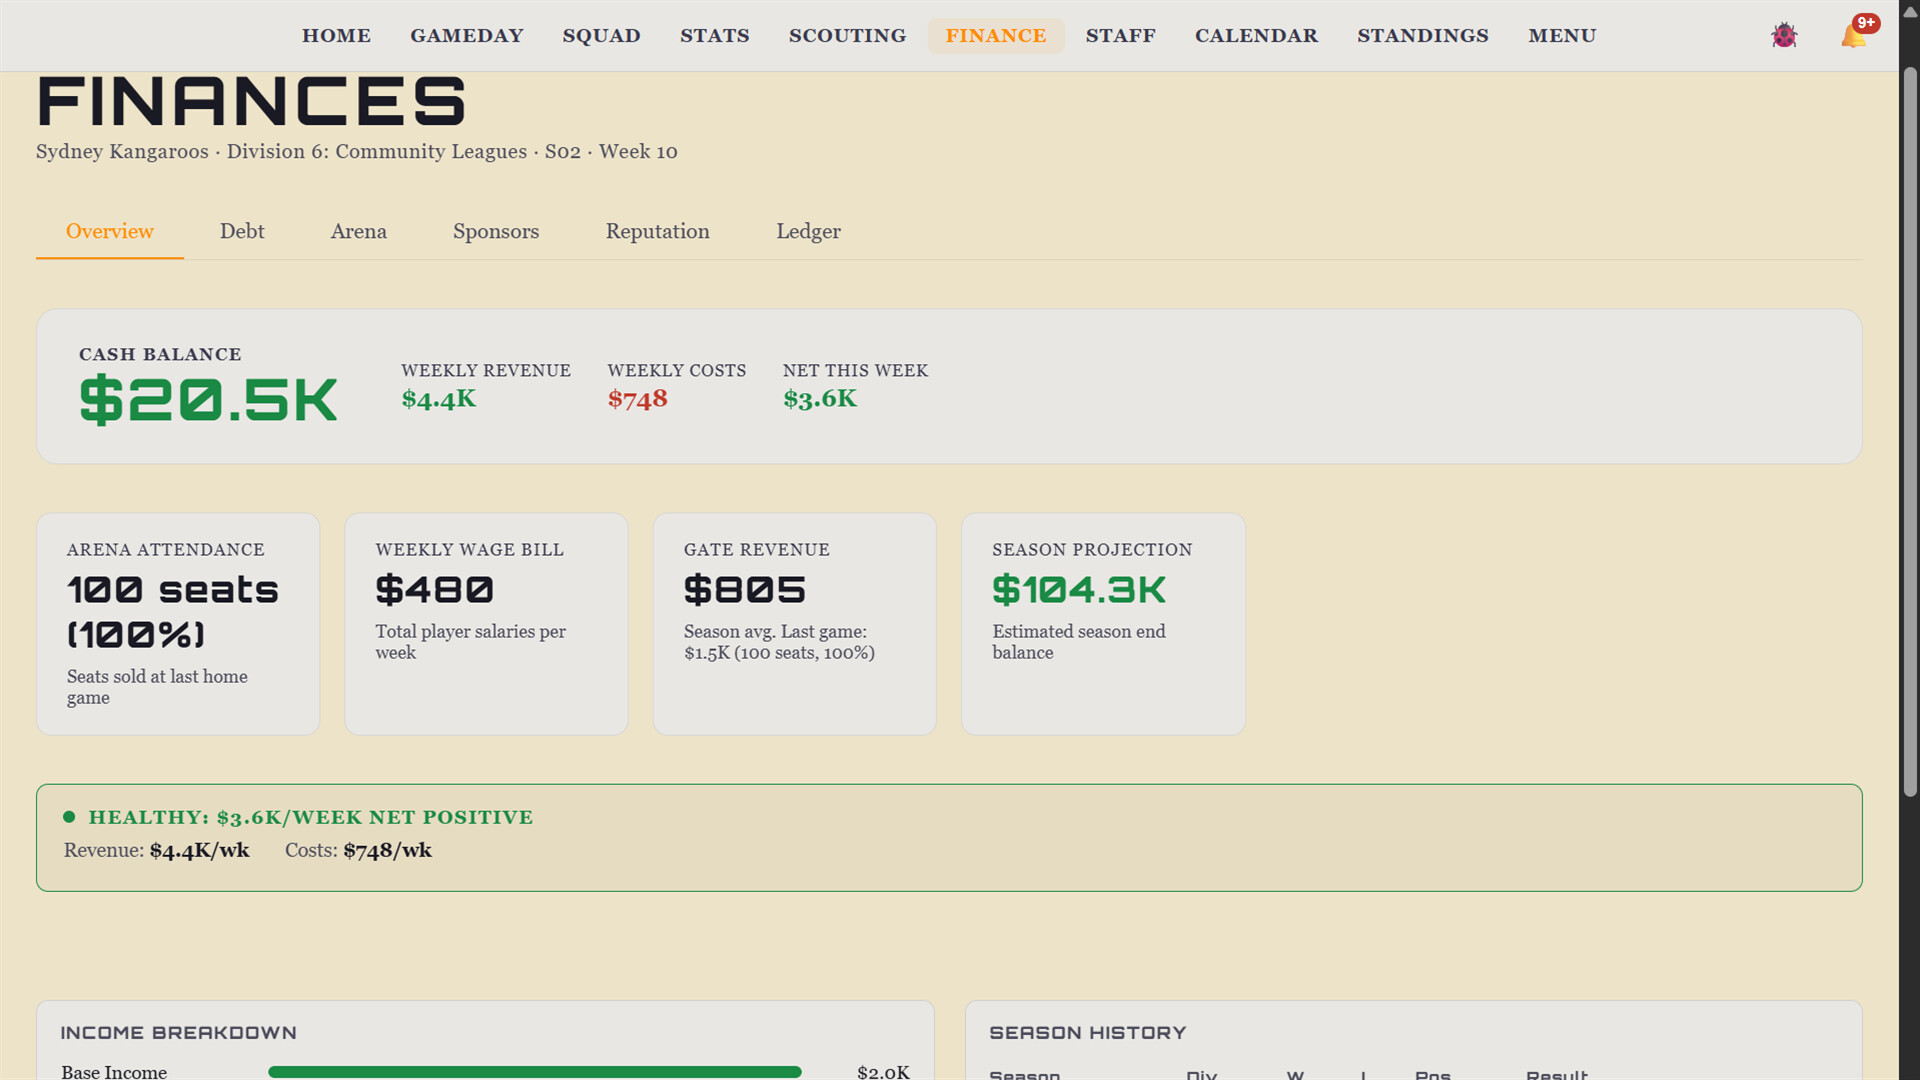Viewport: 1920px width, 1080px height.
Task: Select the Arena Attendance card
Action: 178,624
